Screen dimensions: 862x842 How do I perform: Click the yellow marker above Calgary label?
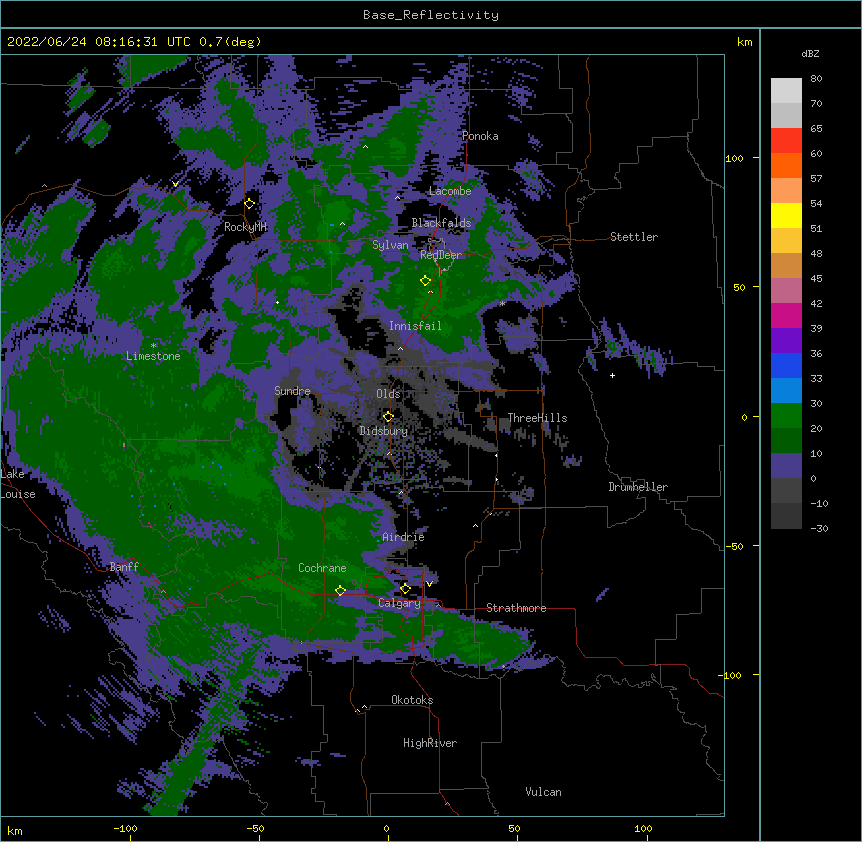(x=405, y=589)
